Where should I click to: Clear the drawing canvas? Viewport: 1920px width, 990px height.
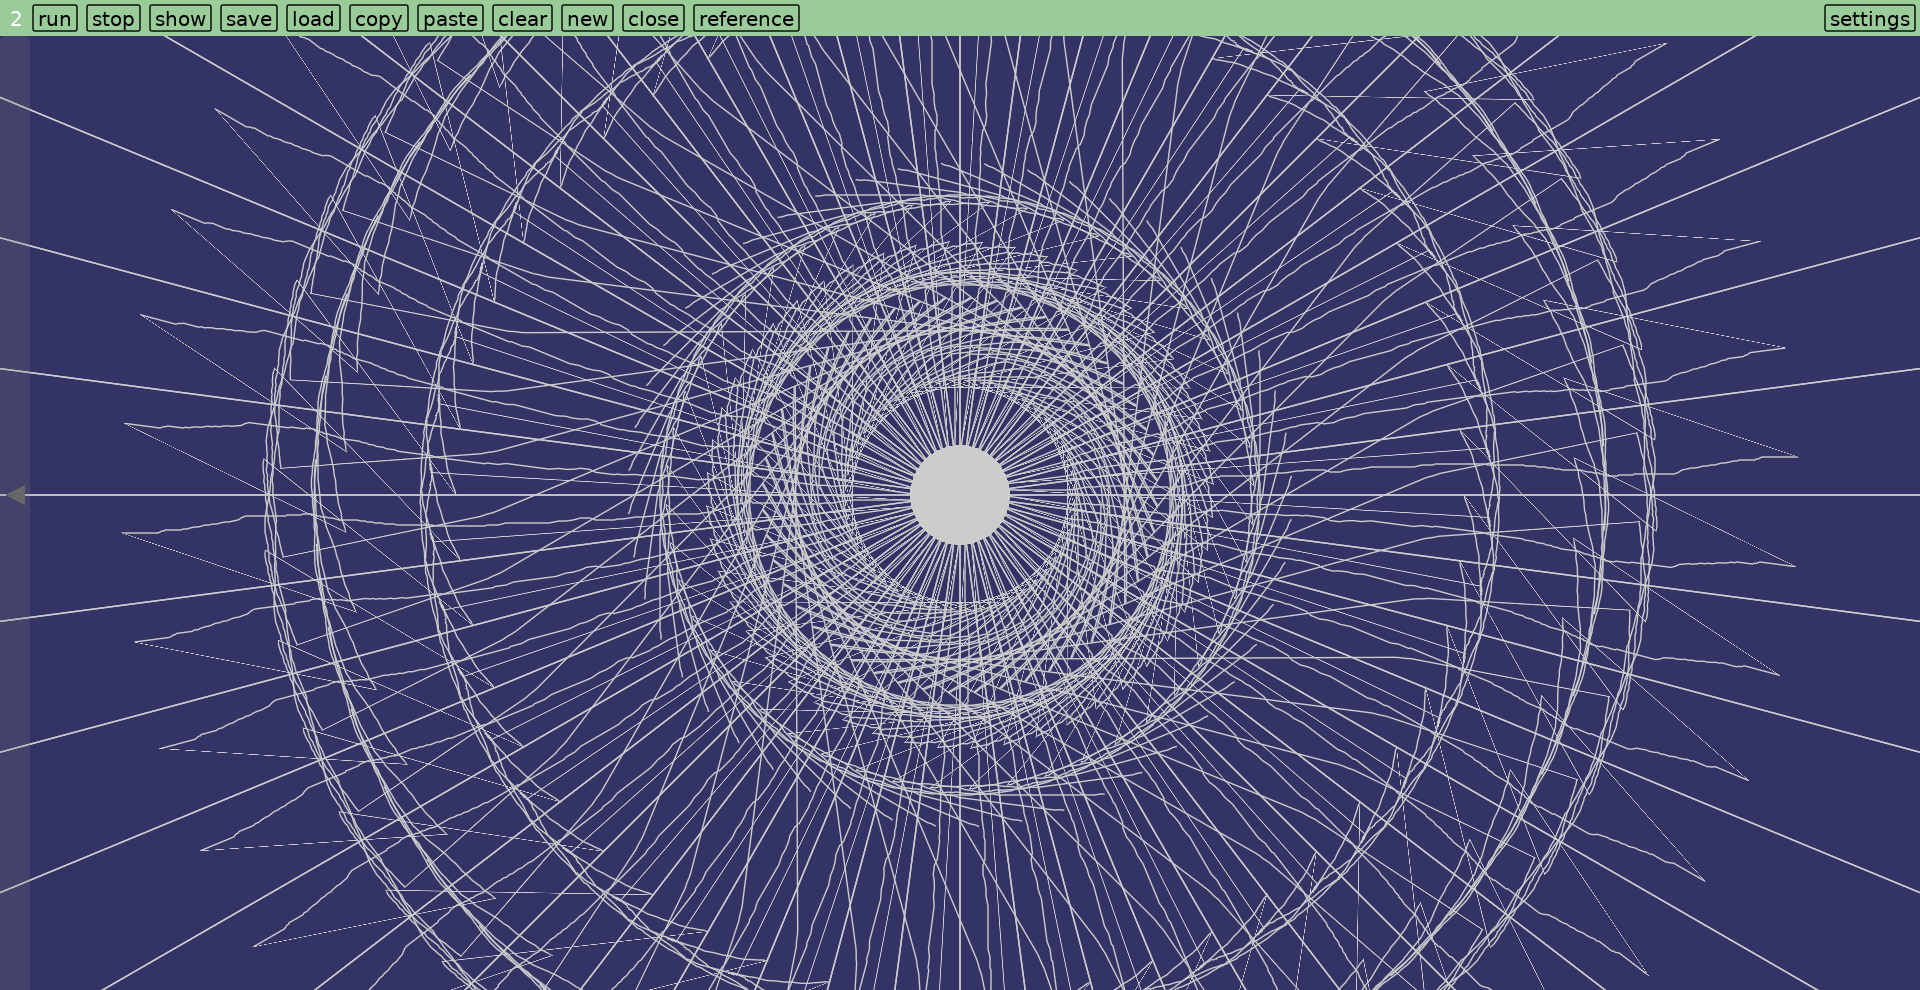coord(522,18)
